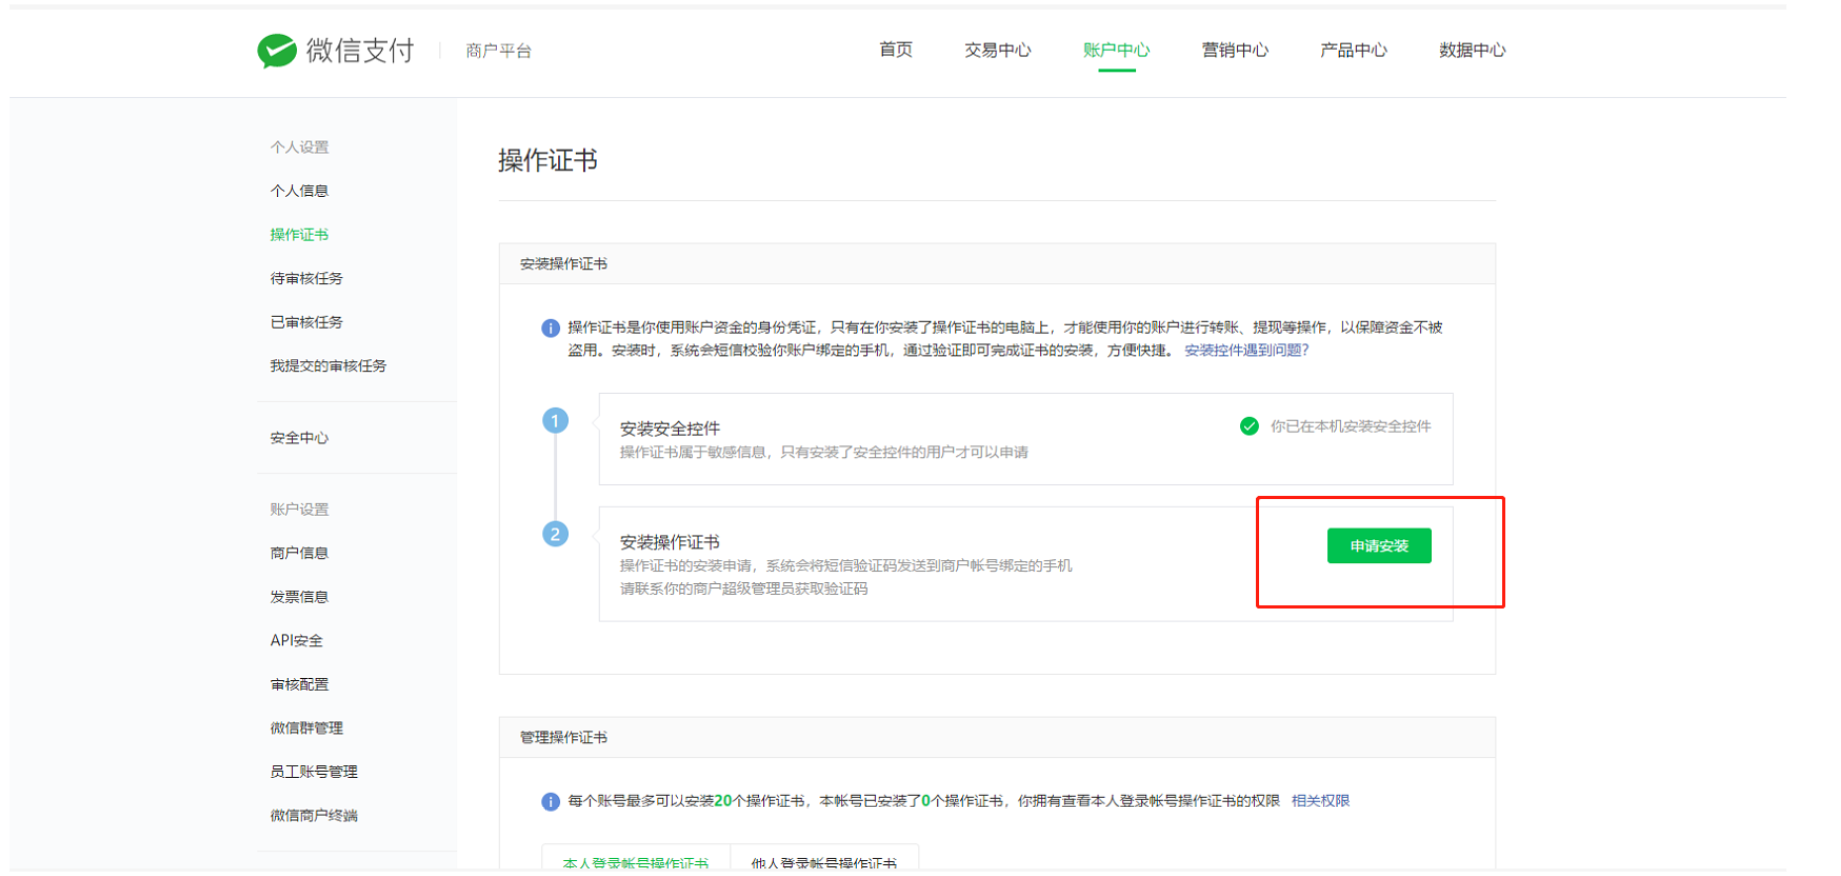Image resolution: width=1841 pixels, height=876 pixels.
Task: Switch to 产品中心 navigation item
Action: coord(1353,50)
